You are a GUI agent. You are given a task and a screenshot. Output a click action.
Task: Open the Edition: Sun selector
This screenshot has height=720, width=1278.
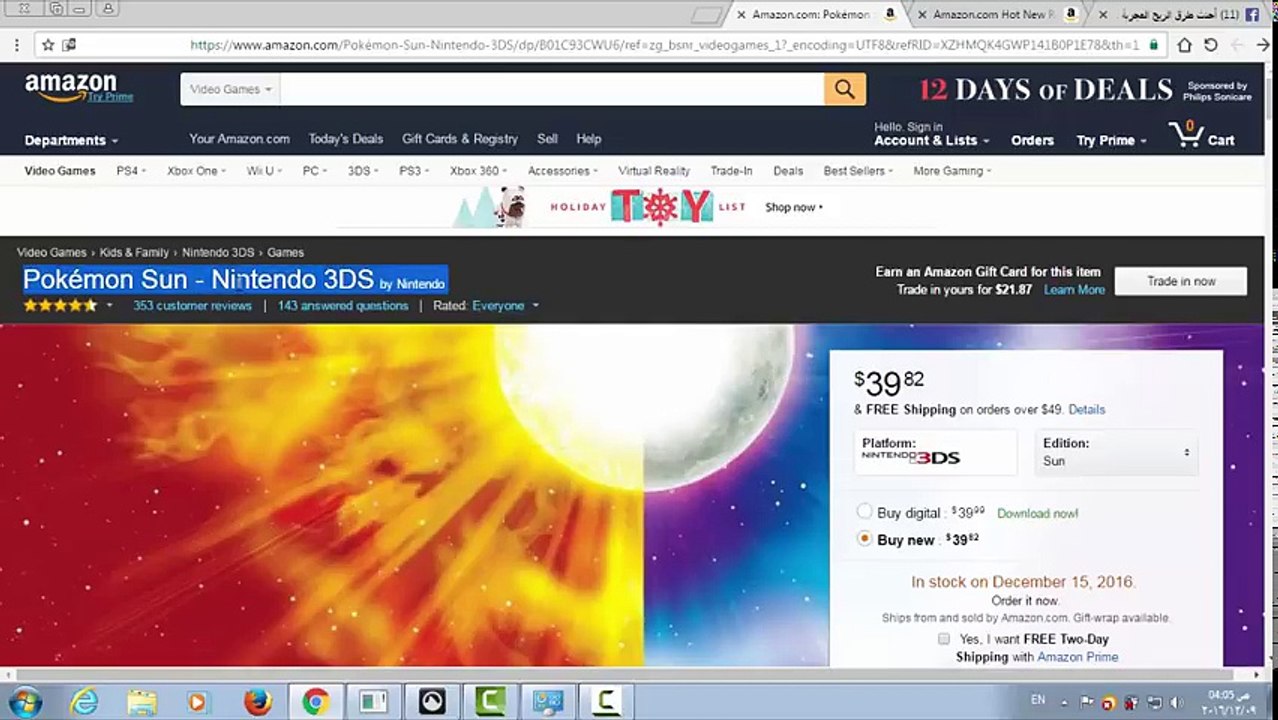pyautogui.click(x=1116, y=452)
